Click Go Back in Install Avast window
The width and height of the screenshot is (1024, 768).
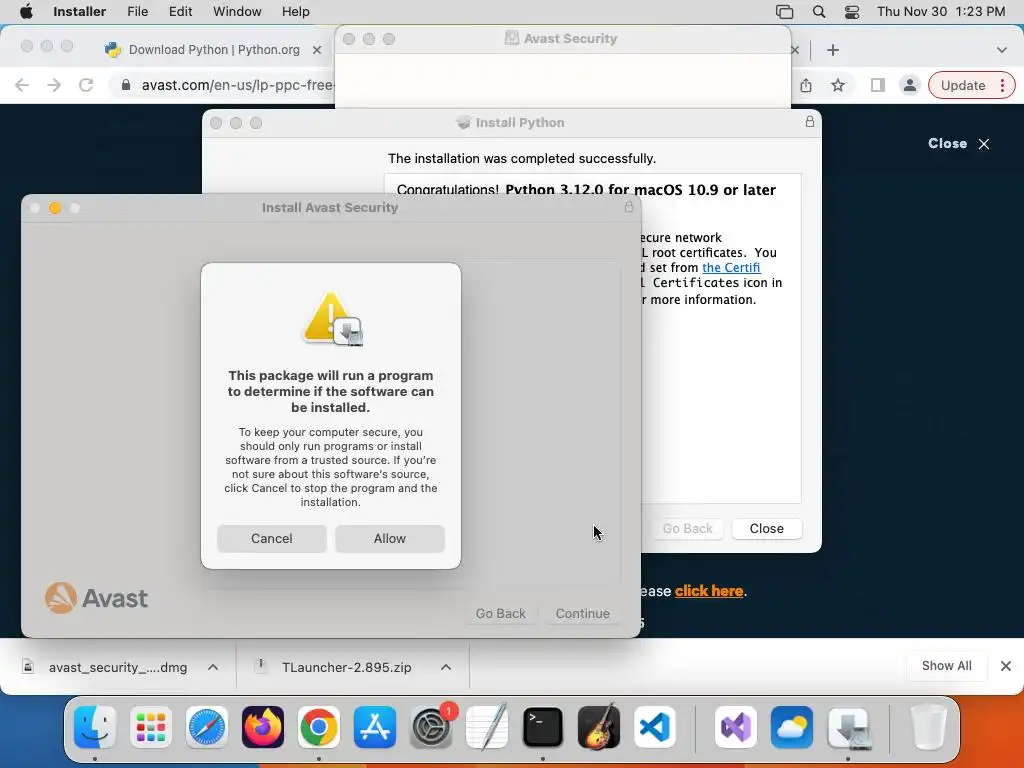(x=501, y=614)
